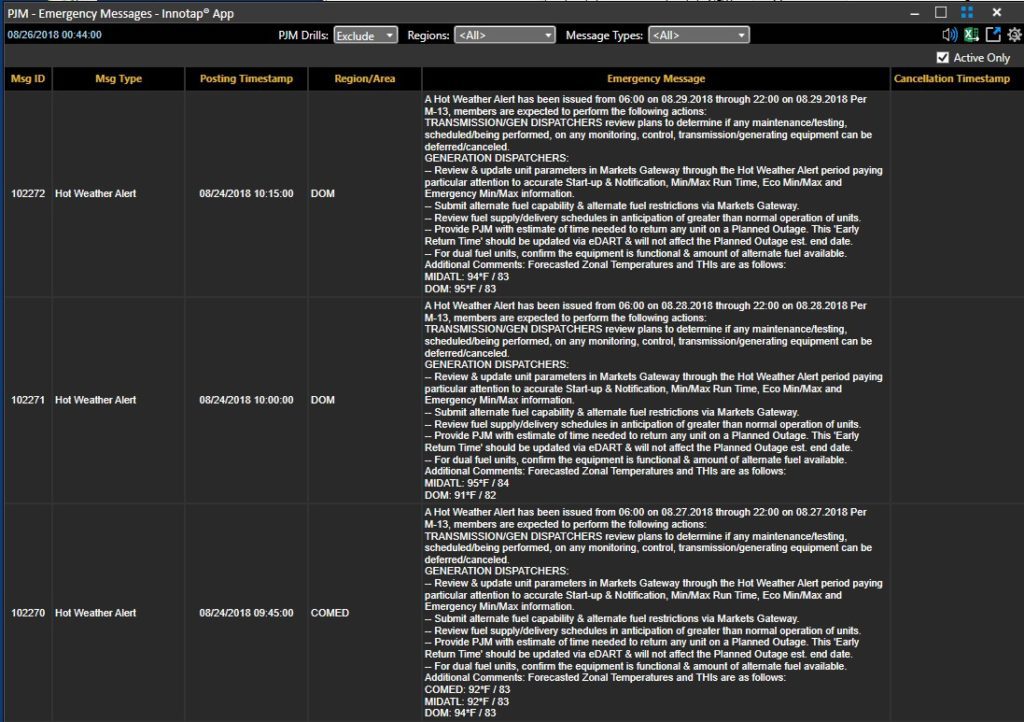Click Hot Weather Alert in row 102271
1024x722 pixels.
[95, 400]
